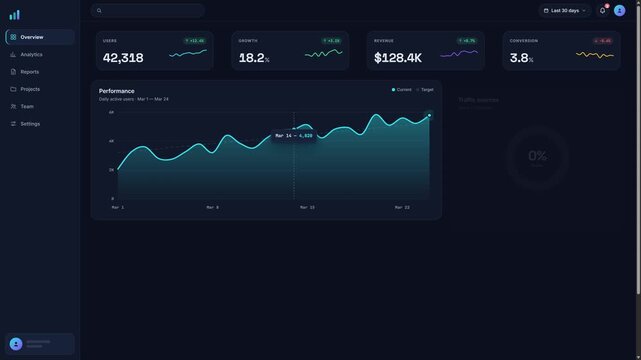The width and height of the screenshot is (641, 360).
Task: Click calendar icon in date range picker
Action: pos(546,11)
